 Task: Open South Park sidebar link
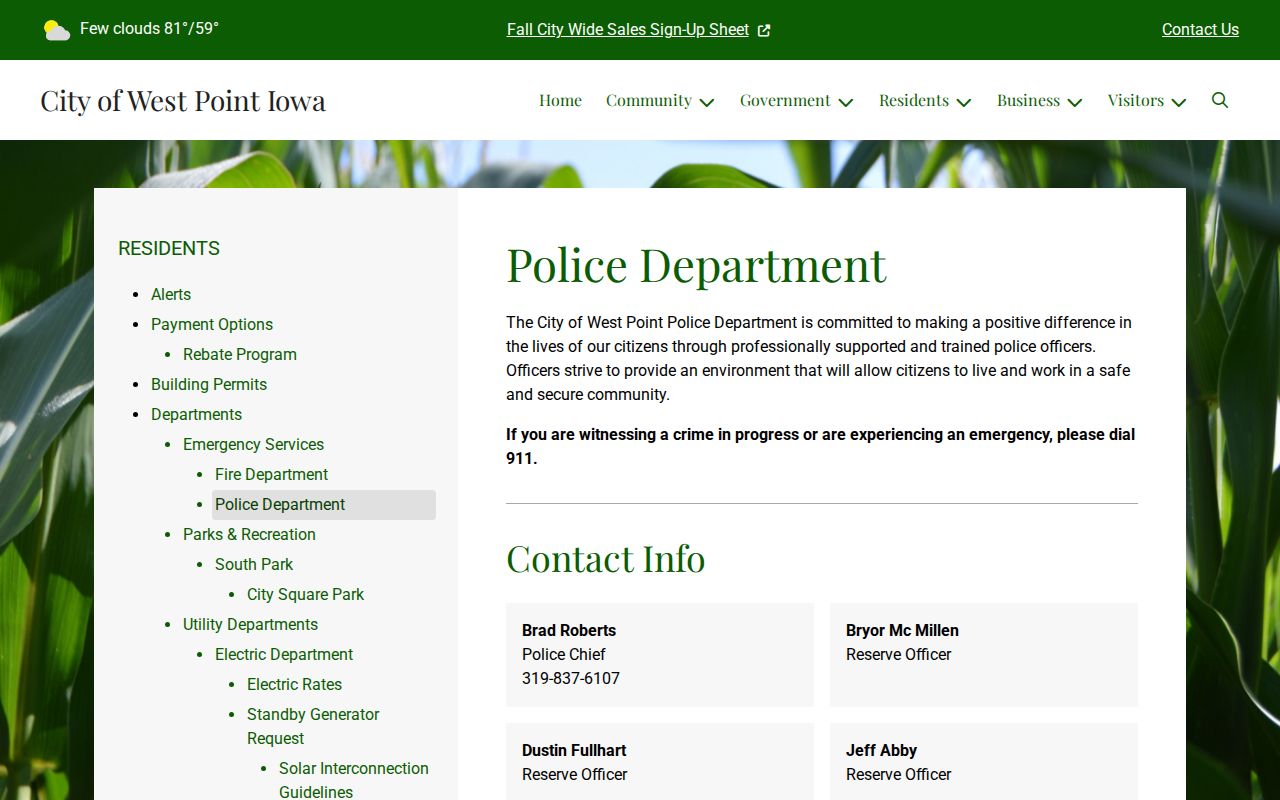pyautogui.click(x=254, y=564)
